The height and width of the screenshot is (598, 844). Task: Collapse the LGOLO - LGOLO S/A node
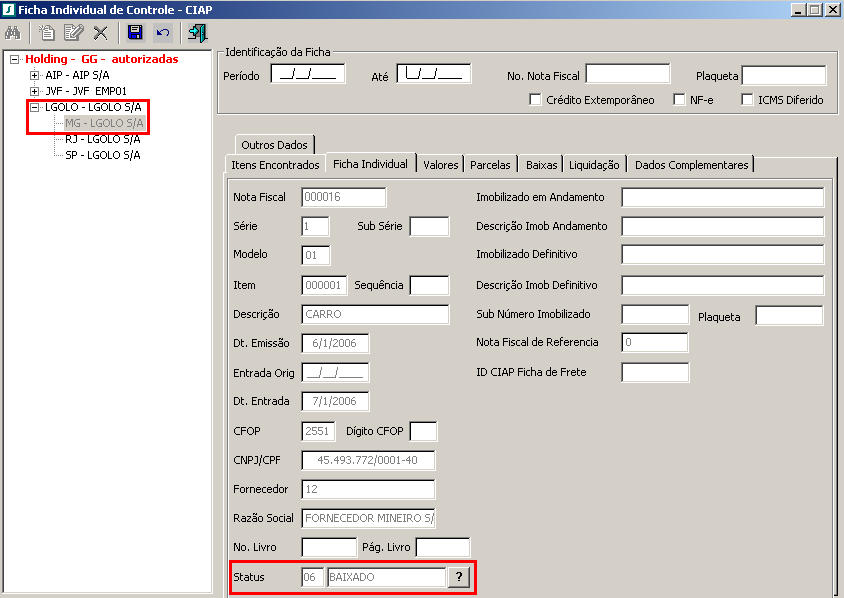[x=35, y=107]
